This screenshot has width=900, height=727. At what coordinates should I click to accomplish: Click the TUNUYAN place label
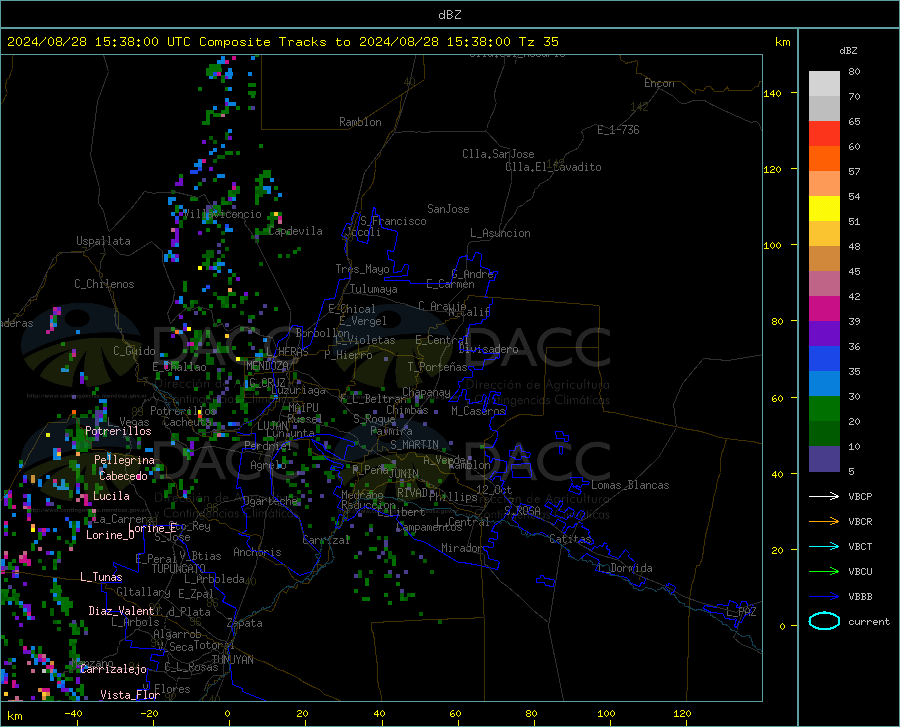[232, 660]
